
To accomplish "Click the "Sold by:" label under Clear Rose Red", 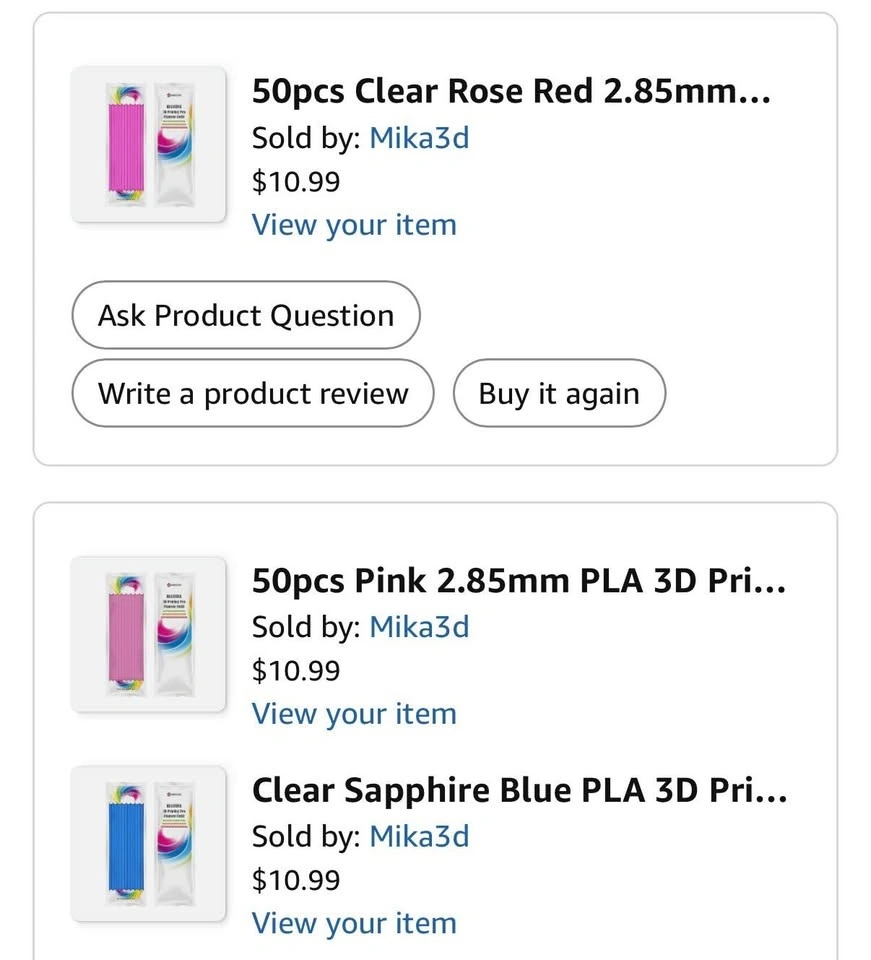I will point(305,137).
